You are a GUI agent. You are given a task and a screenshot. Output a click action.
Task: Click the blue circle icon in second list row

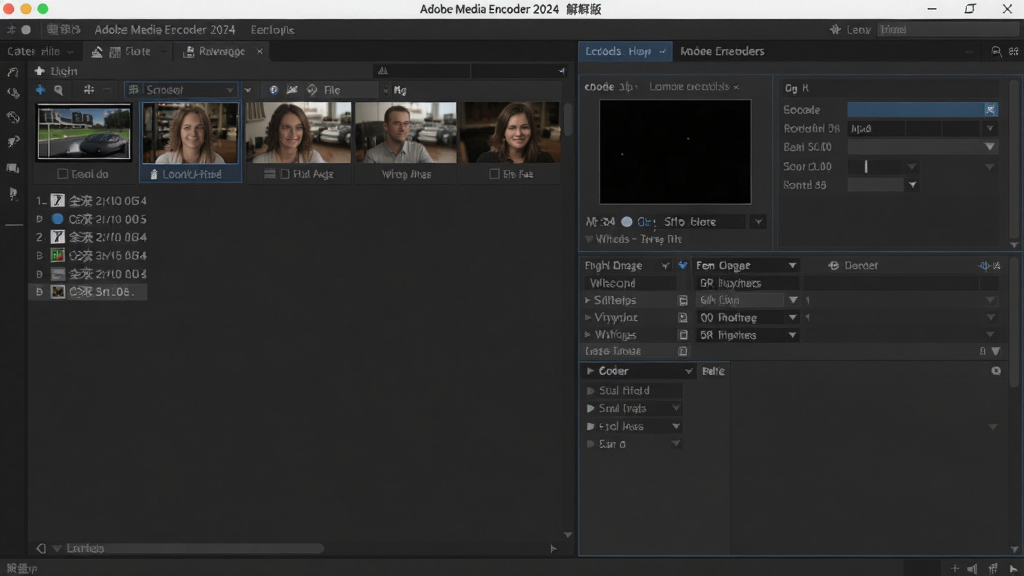point(57,219)
